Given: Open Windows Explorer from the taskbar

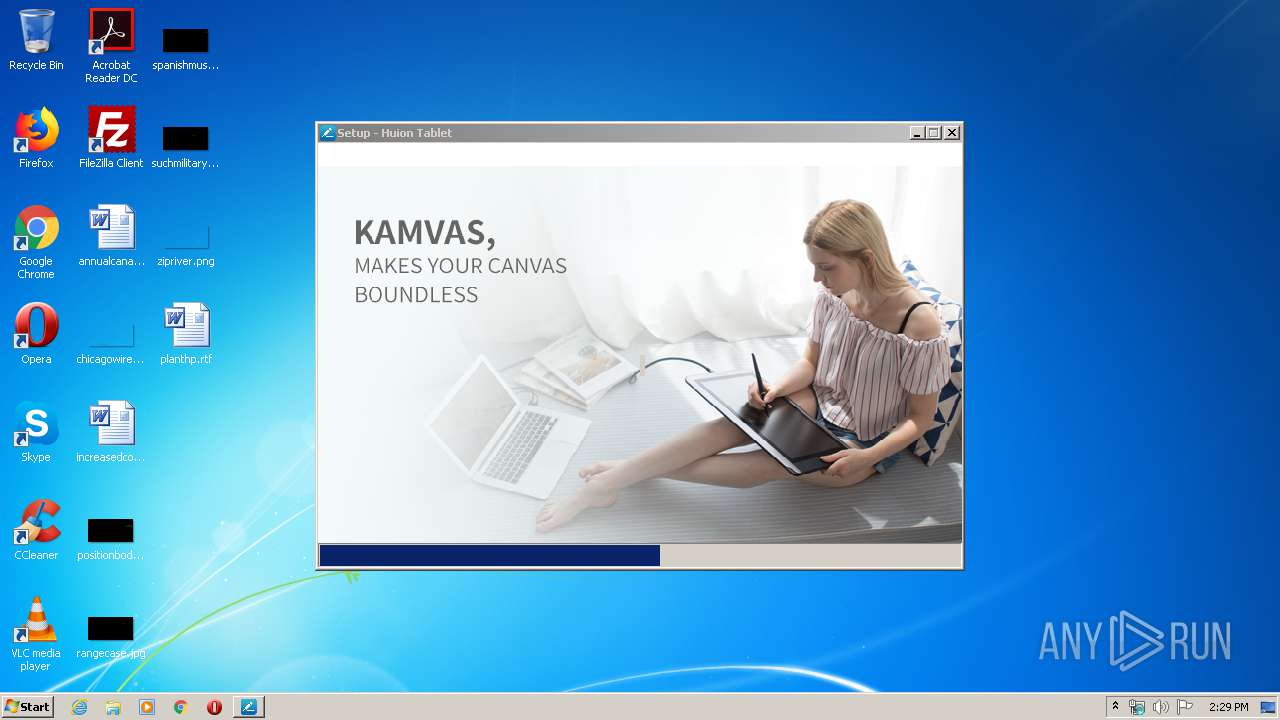Looking at the screenshot, I should tap(113, 707).
